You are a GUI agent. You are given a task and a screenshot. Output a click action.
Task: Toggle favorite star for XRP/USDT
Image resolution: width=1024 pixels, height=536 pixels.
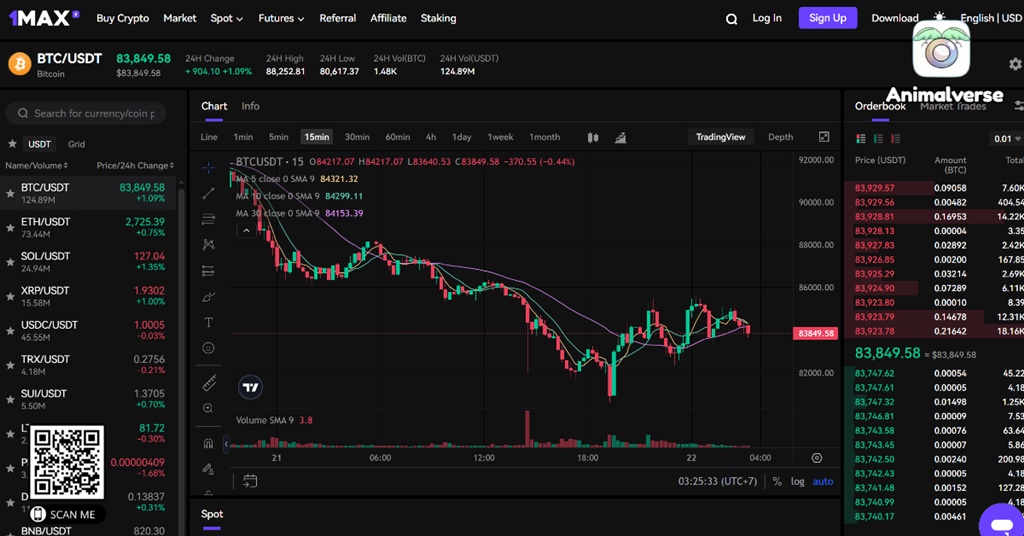(10, 296)
